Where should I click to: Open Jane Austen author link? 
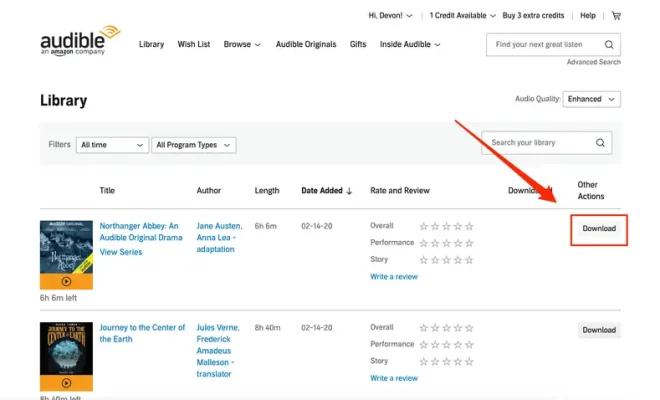(219, 226)
